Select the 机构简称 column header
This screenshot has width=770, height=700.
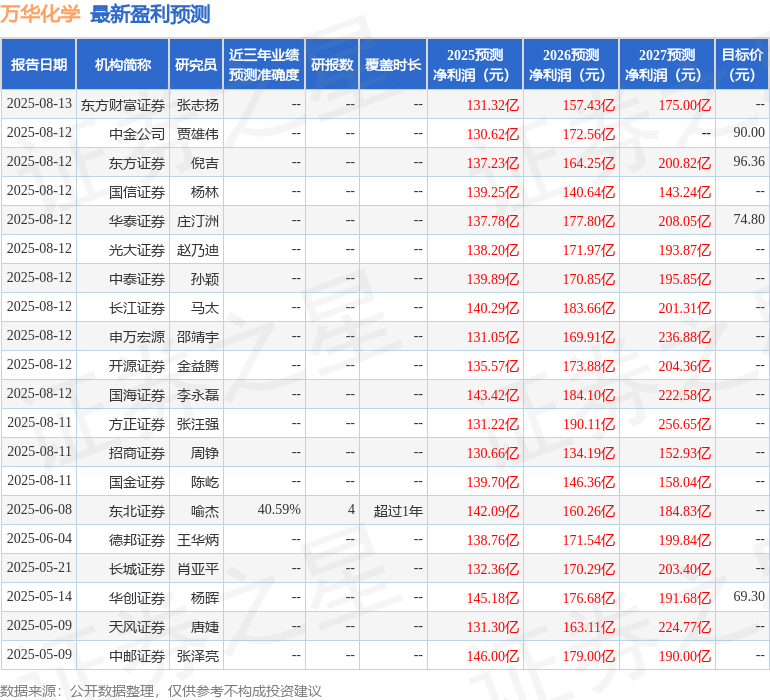[123, 64]
